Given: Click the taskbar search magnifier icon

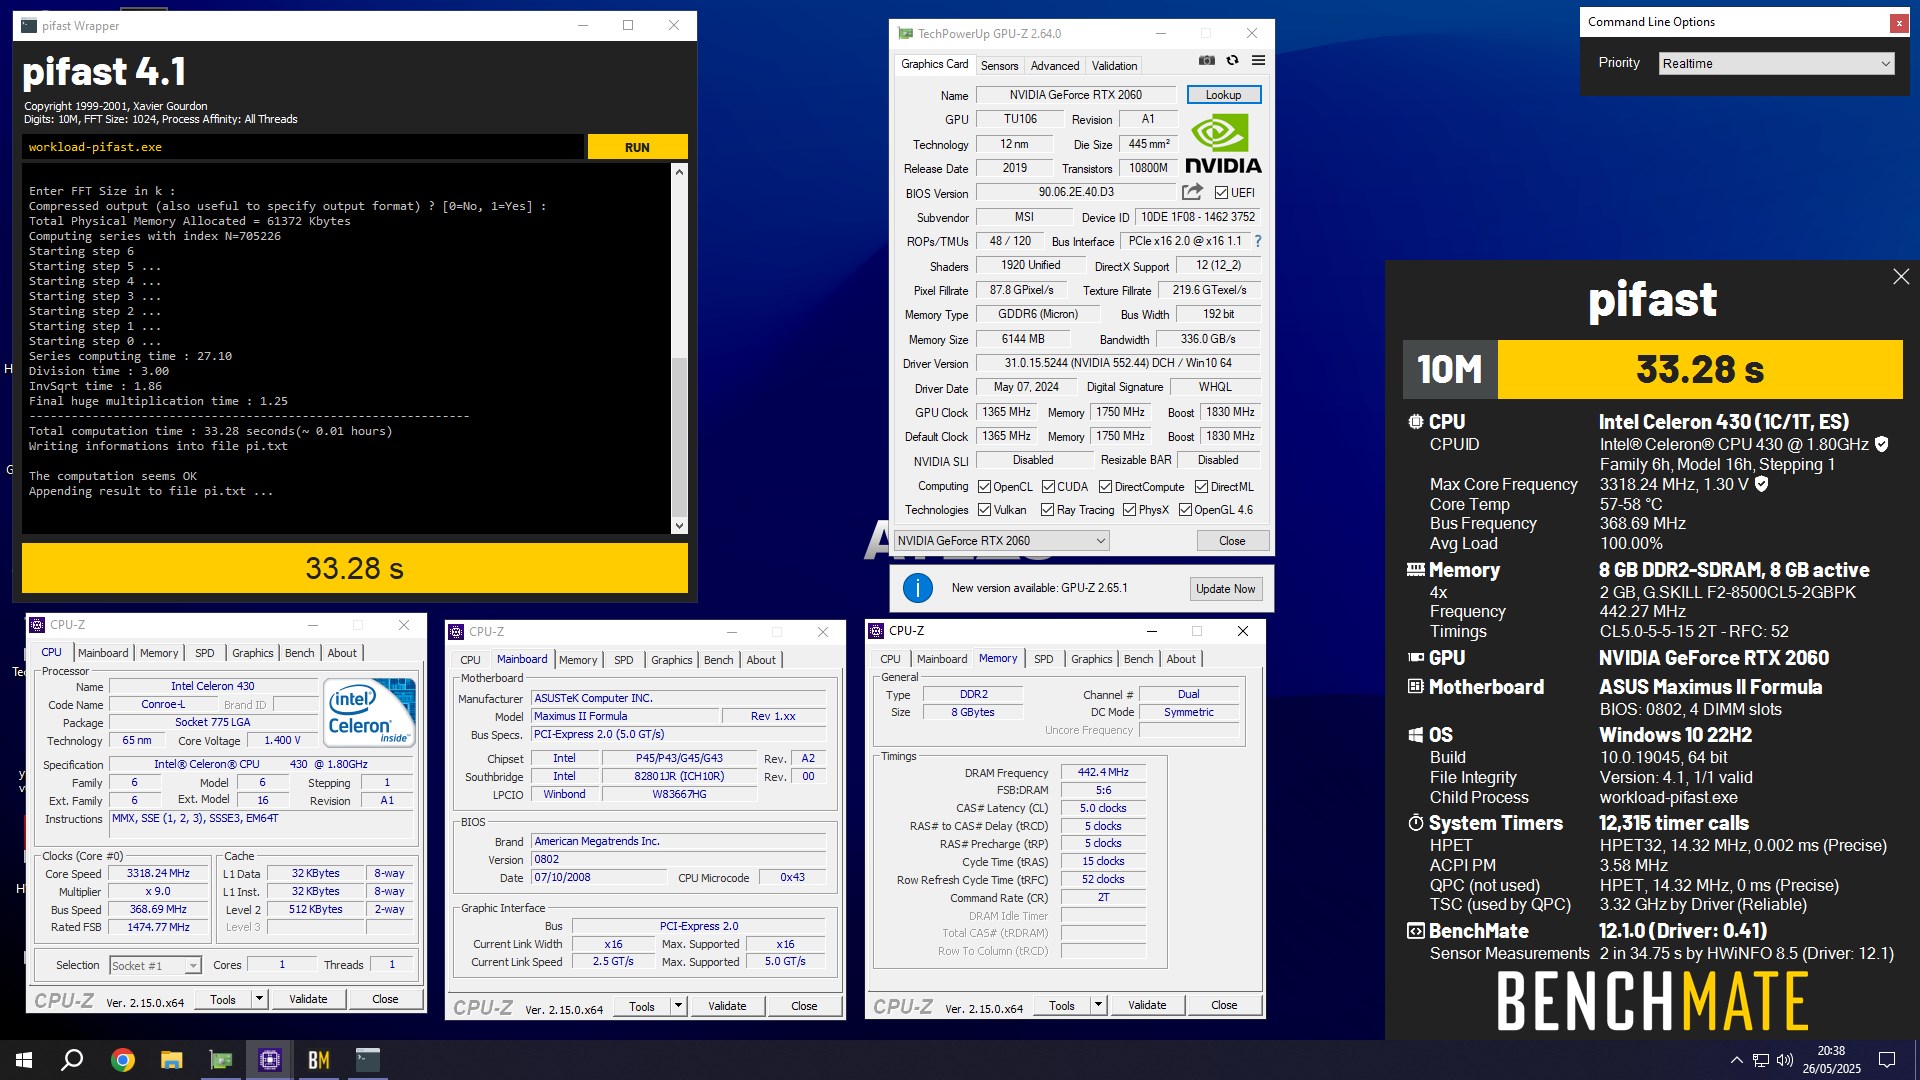Looking at the screenshot, I should pos(72,1060).
